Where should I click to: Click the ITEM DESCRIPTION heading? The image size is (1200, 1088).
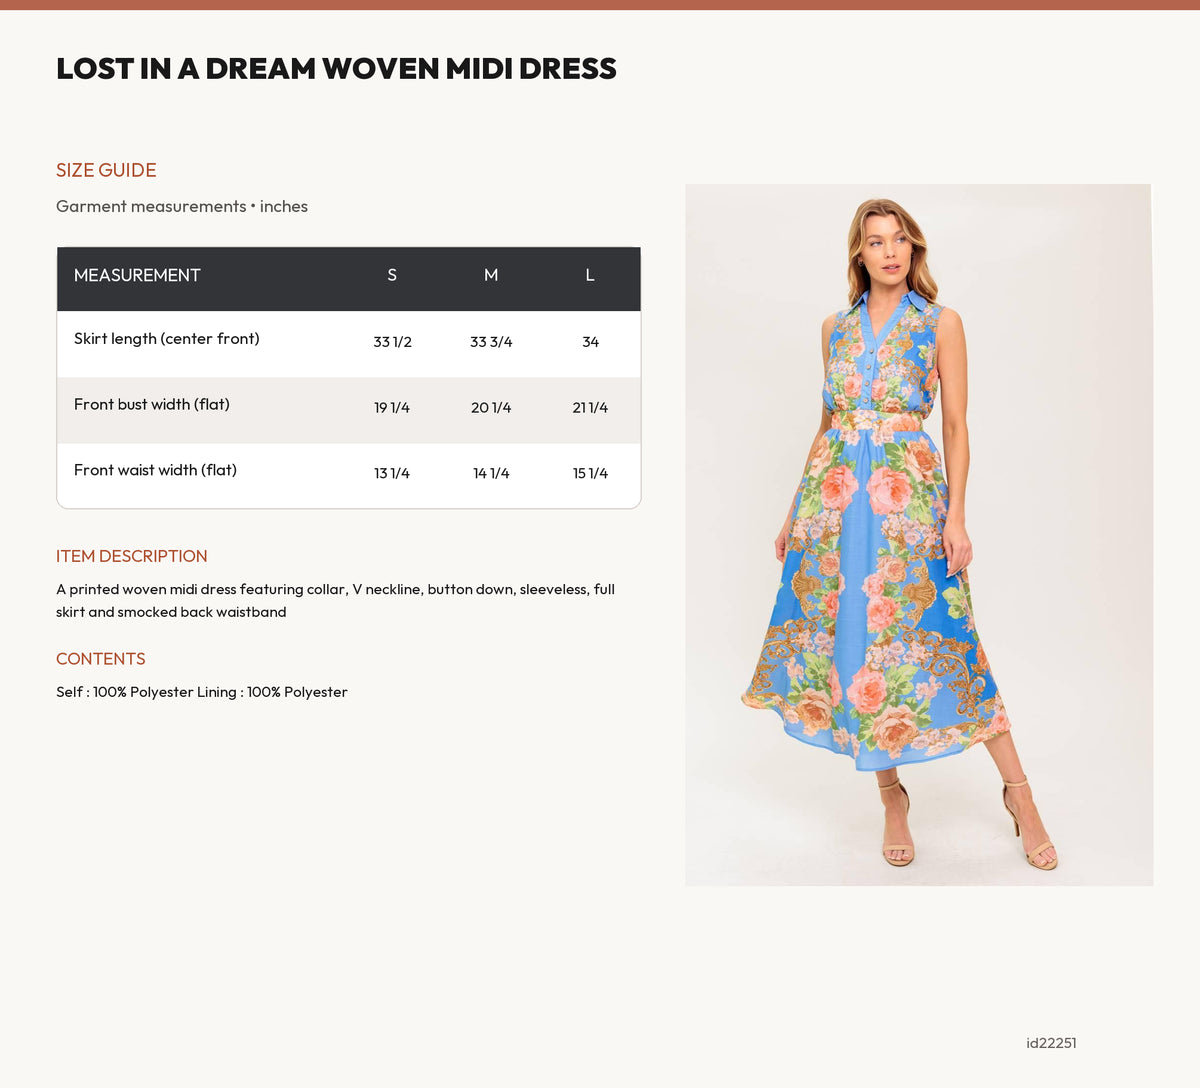pos(132,556)
